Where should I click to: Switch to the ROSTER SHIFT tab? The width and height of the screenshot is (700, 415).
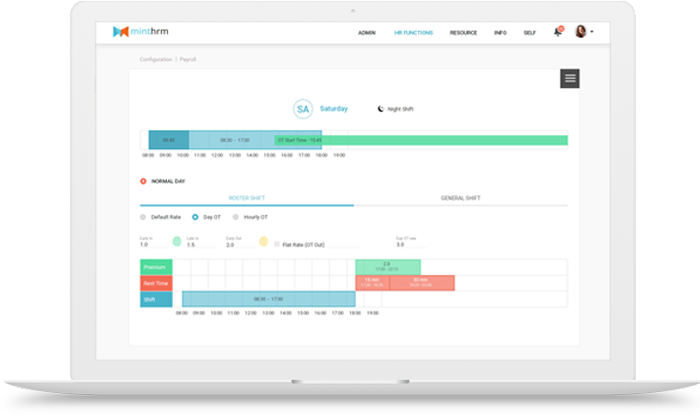click(247, 198)
